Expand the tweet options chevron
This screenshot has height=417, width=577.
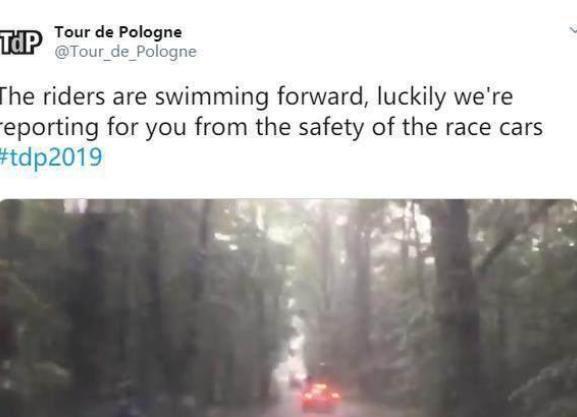(x=573, y=31)
